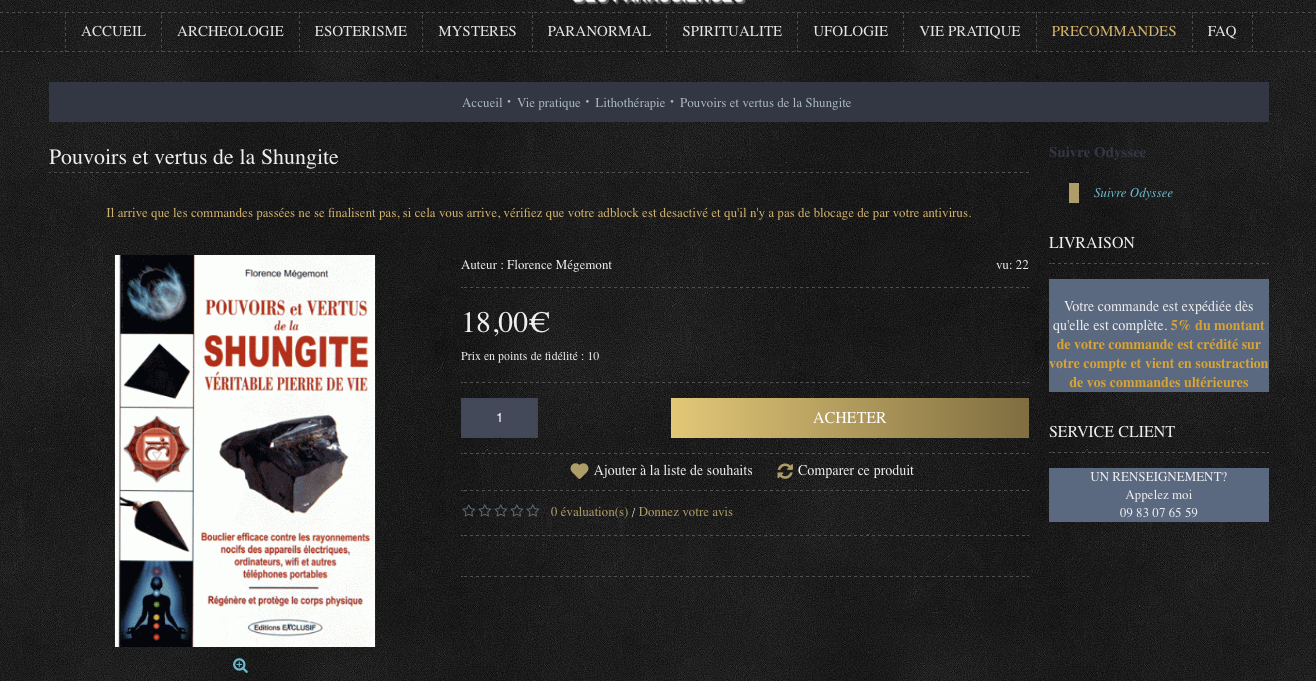Click the Donnez votre avis link
The image size is (1316, 681).
click(685, 512)
